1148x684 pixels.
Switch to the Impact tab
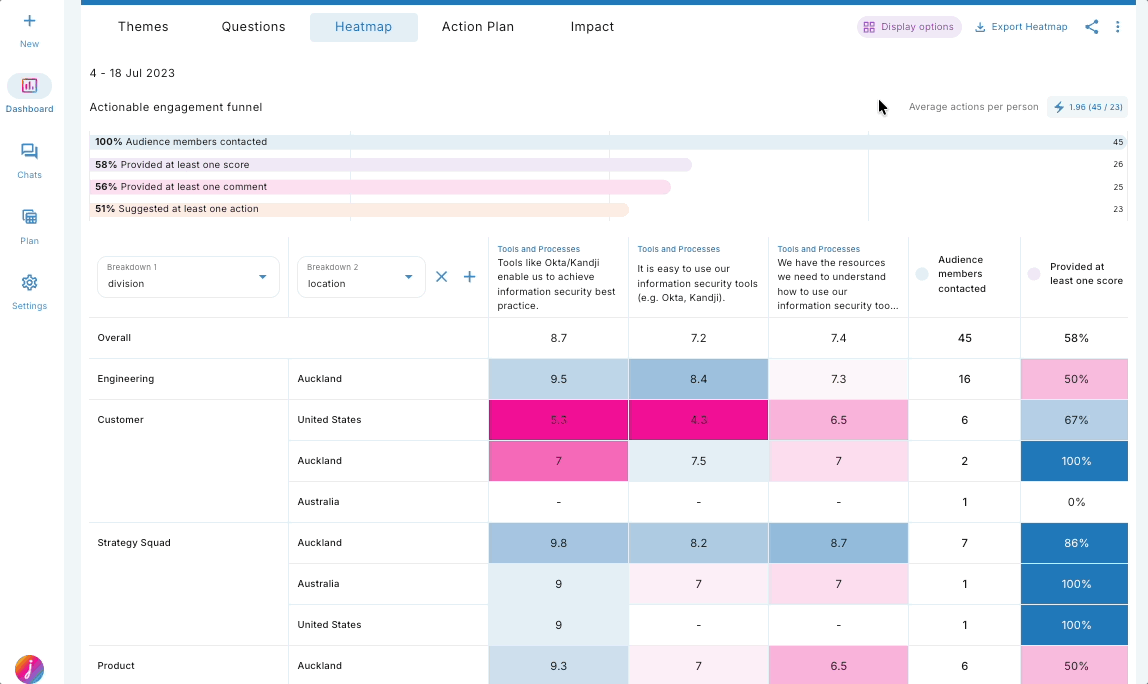(592, 27)
